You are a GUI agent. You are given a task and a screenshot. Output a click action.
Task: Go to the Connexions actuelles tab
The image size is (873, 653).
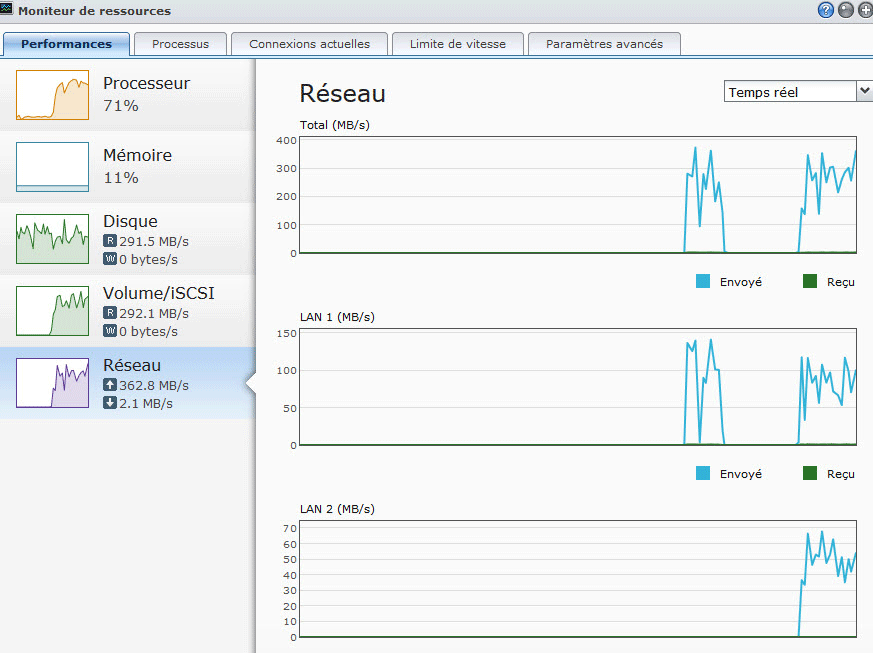tap(309, 44)
